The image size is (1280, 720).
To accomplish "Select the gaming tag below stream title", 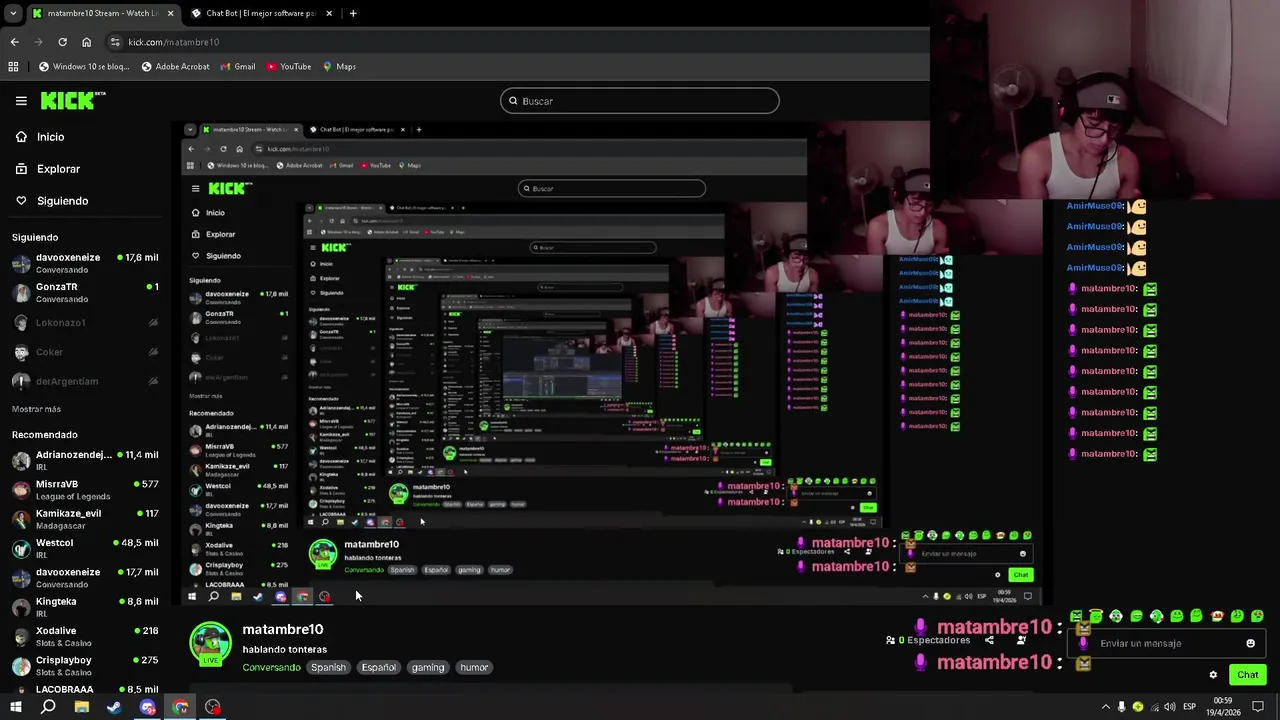I will (x=428, y=667).
